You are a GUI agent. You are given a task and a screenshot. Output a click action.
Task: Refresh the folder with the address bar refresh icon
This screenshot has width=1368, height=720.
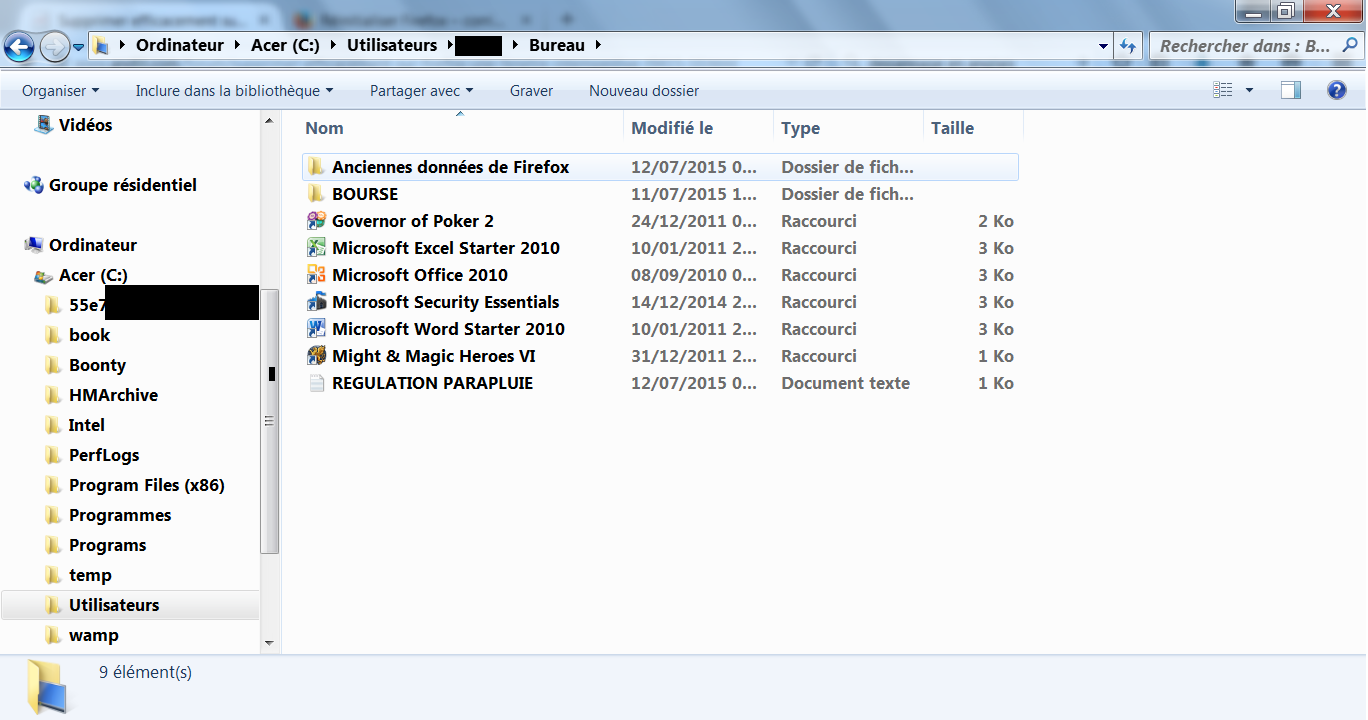coord(1129,45)
